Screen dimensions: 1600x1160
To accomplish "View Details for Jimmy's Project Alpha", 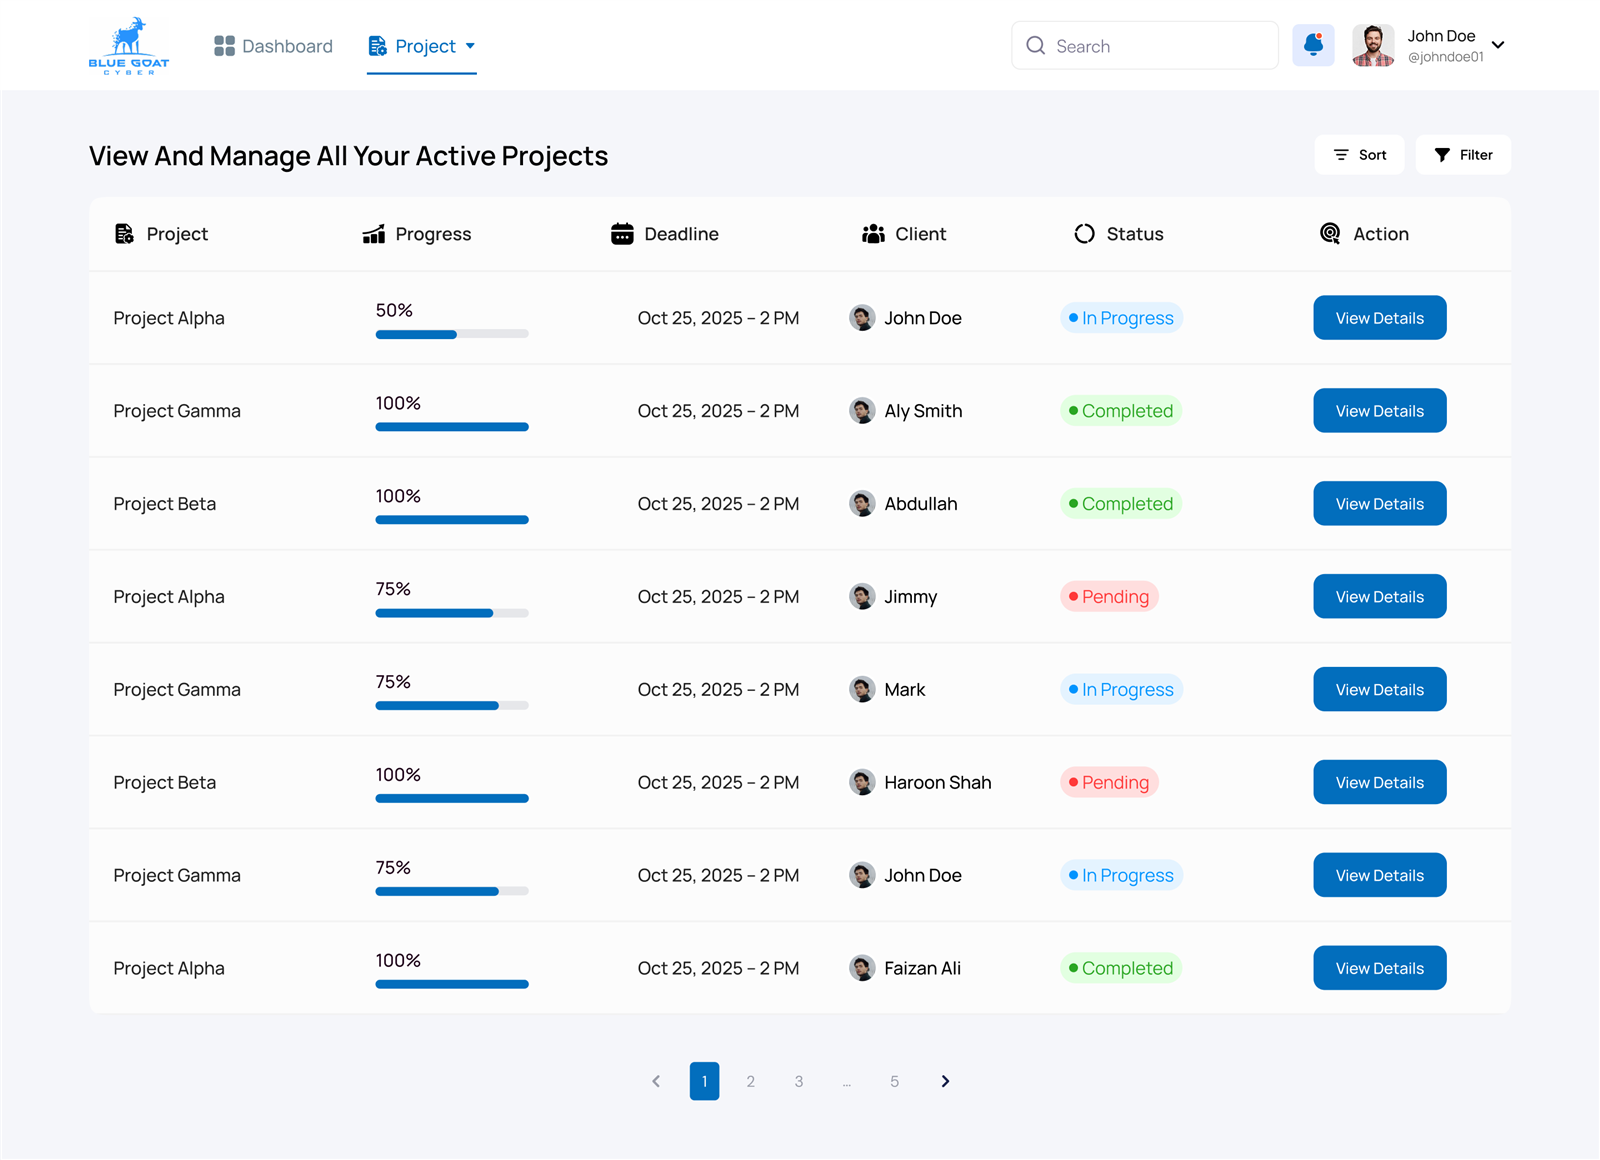I will pos(1379,597).
